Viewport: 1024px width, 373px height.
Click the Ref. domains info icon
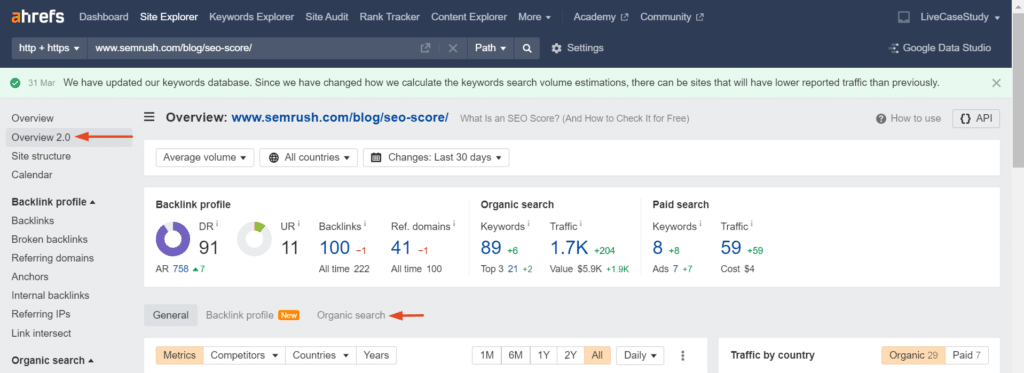coord(454,224)
